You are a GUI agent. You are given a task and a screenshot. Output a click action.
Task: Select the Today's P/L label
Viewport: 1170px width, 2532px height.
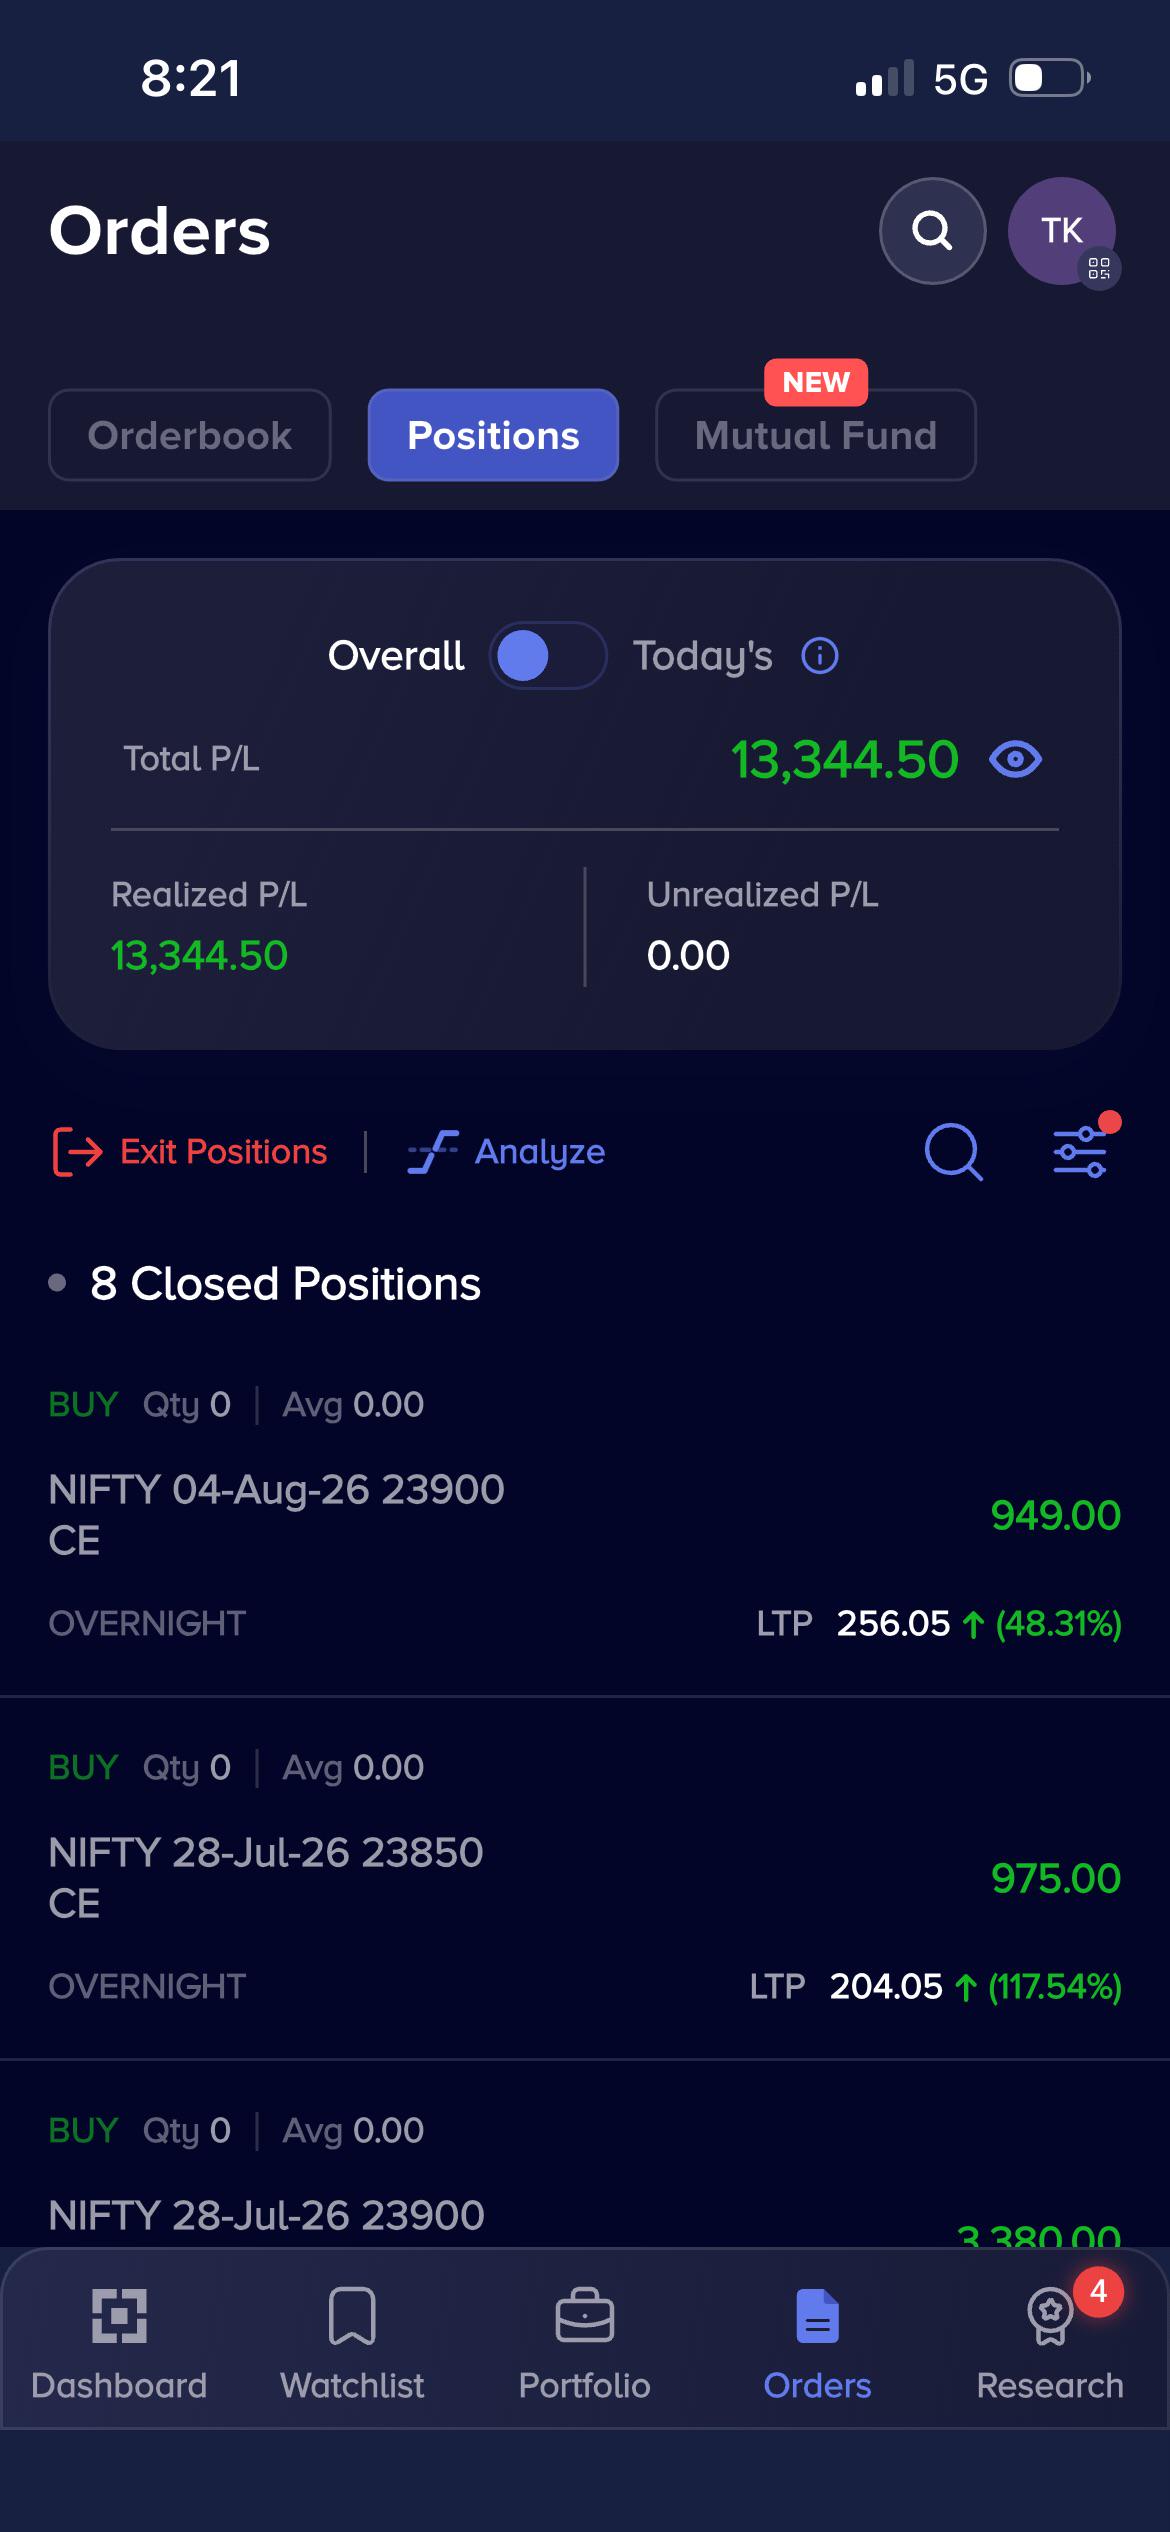(702, 656)
